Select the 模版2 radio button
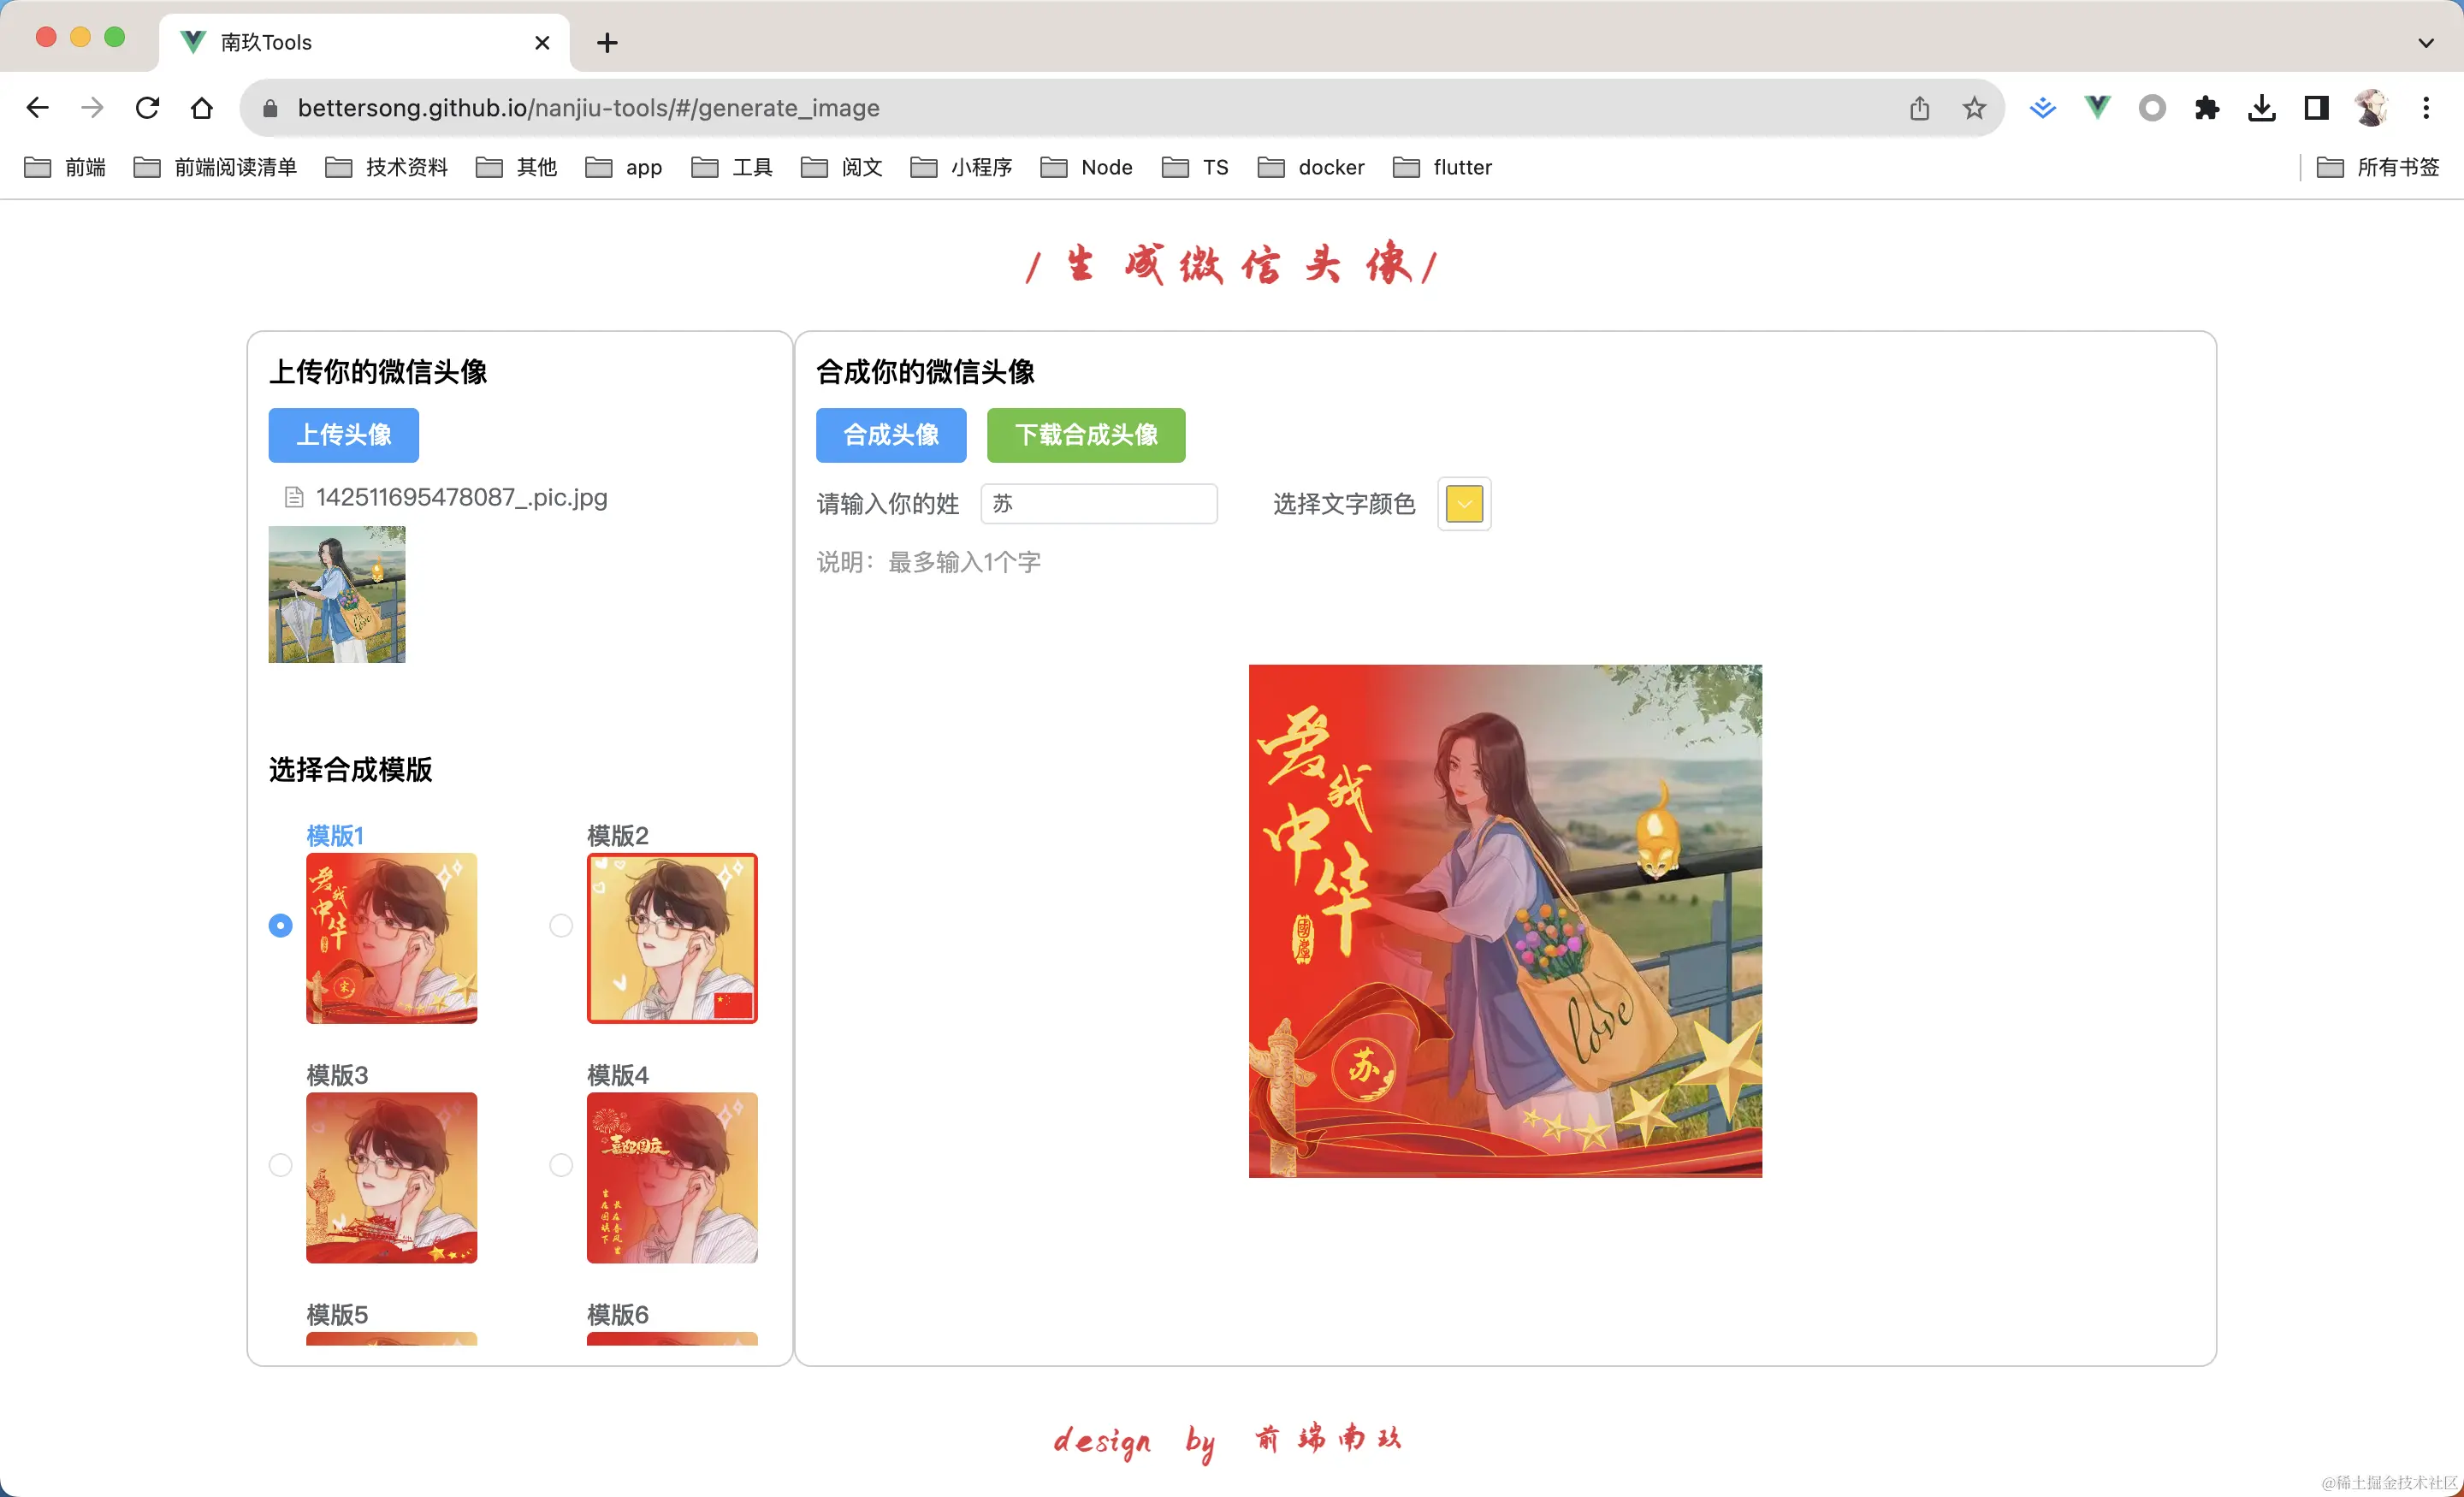The height and width of the screenshot is (1497, 2464). (561, 925)
